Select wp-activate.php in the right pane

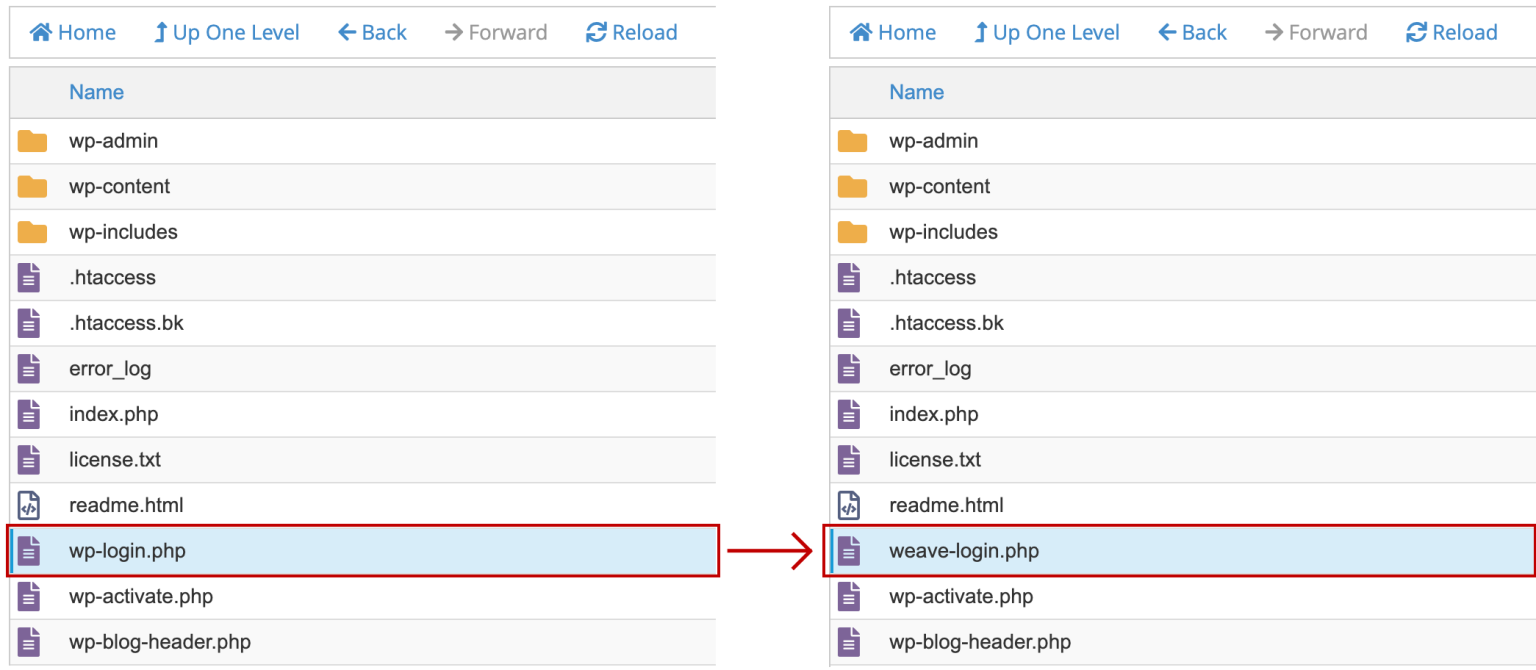(961, 596)
